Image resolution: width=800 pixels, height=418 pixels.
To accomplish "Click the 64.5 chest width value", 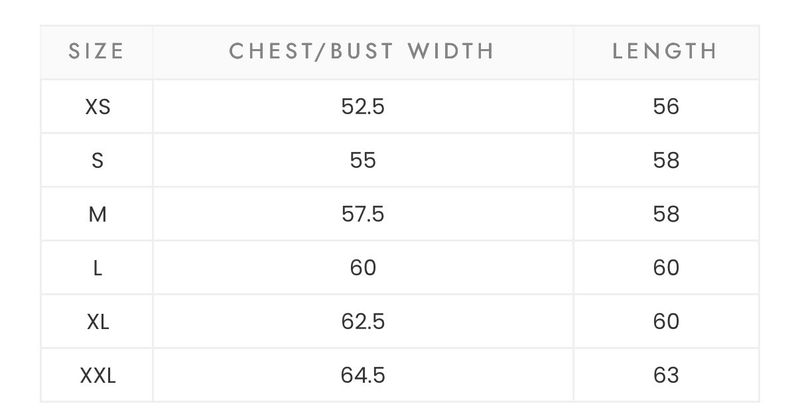I will click(363, 375).
